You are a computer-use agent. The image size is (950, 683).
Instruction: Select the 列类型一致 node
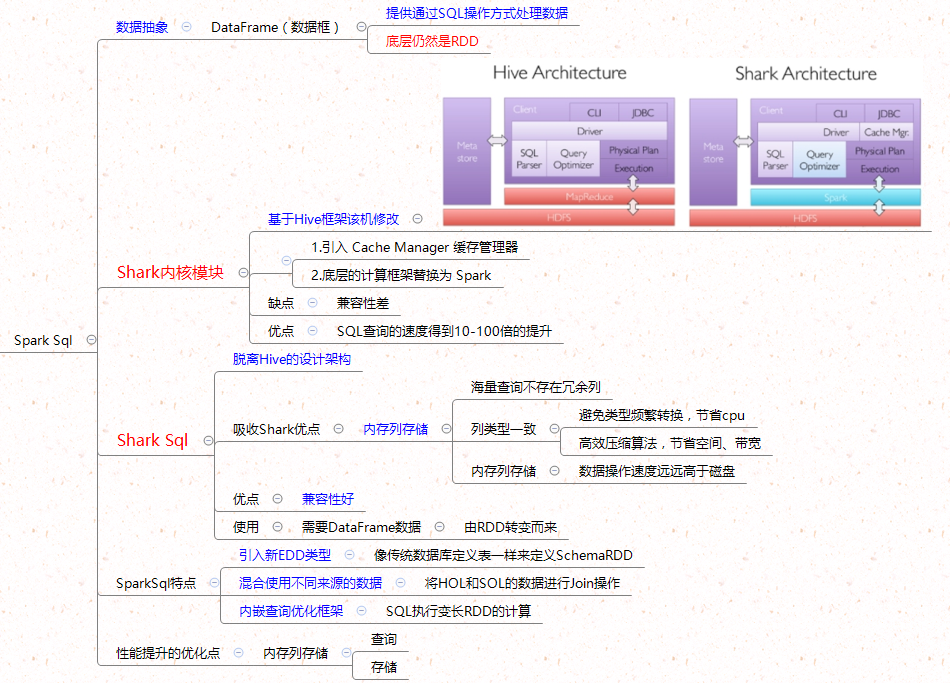pos(503,430)
